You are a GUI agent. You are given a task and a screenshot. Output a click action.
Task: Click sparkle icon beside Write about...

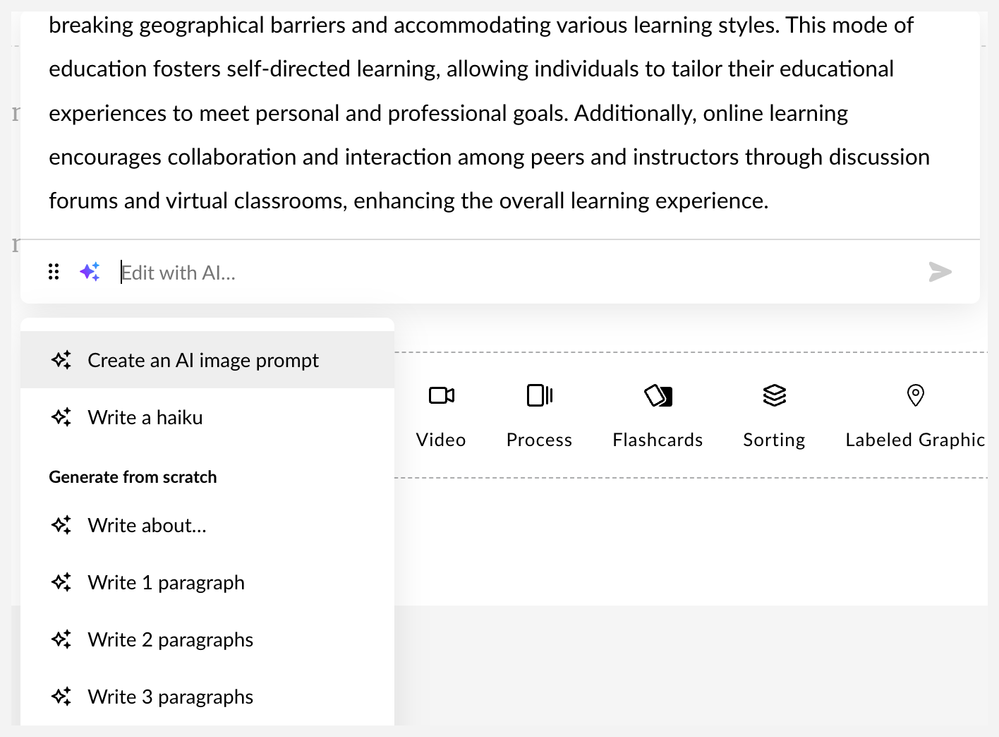61,526
